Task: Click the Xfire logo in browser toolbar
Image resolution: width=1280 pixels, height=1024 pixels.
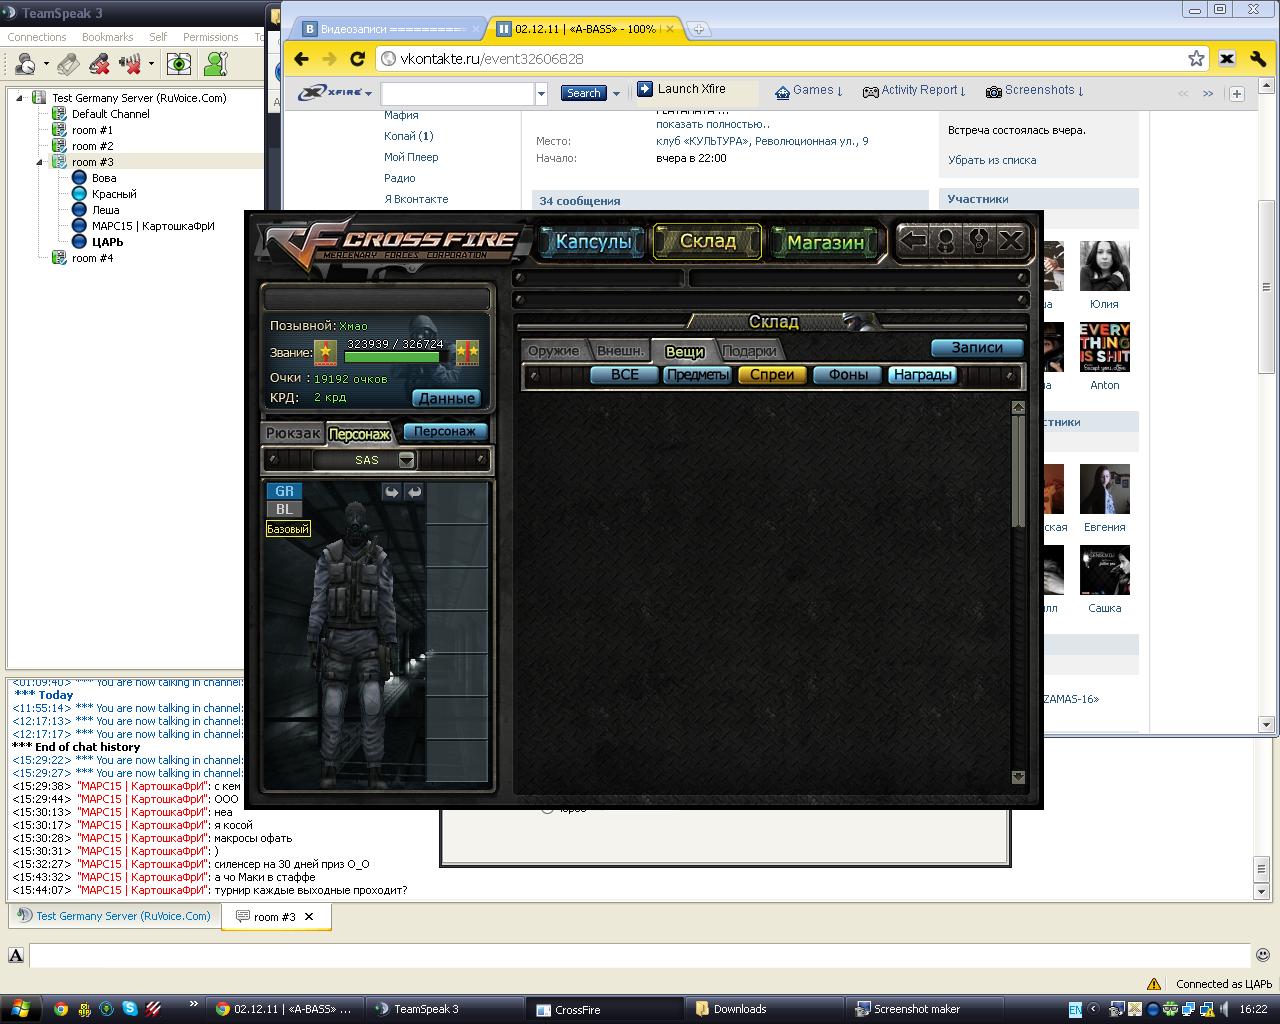Action: 330,92
